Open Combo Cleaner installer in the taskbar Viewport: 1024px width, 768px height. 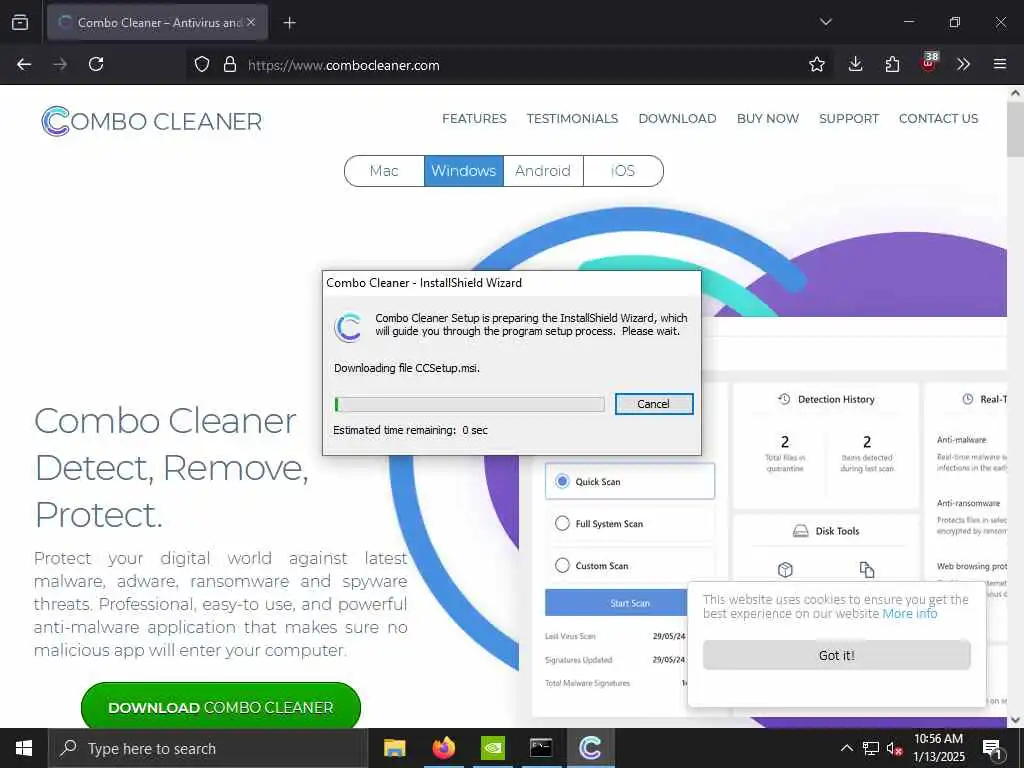pos(590,748)
